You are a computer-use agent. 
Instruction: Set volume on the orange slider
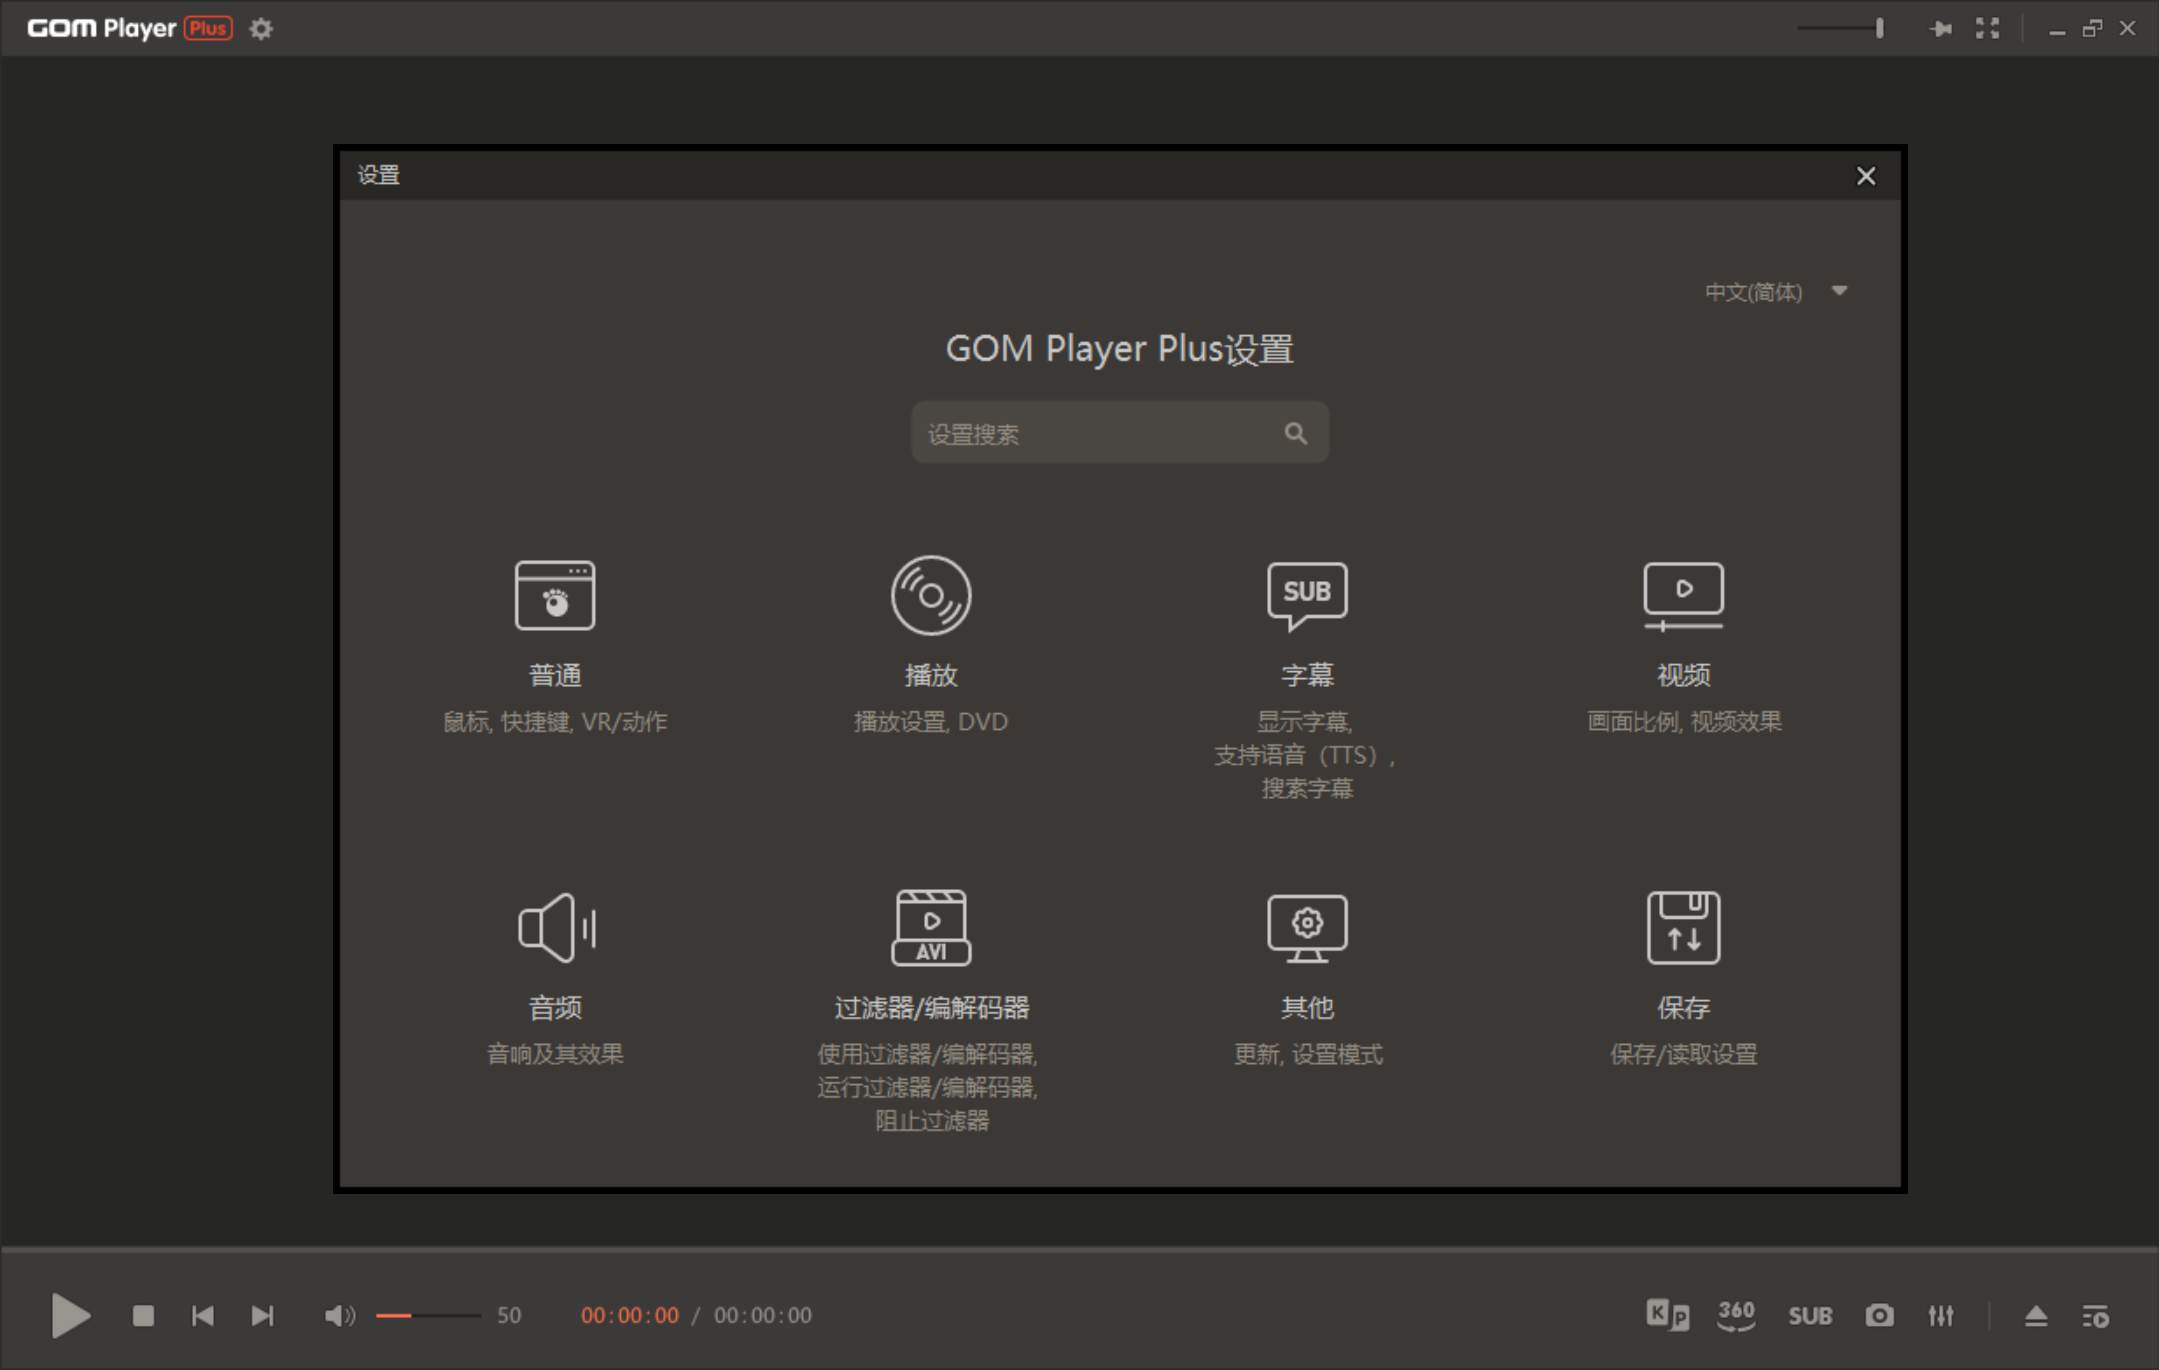(x=428, y=1316)
